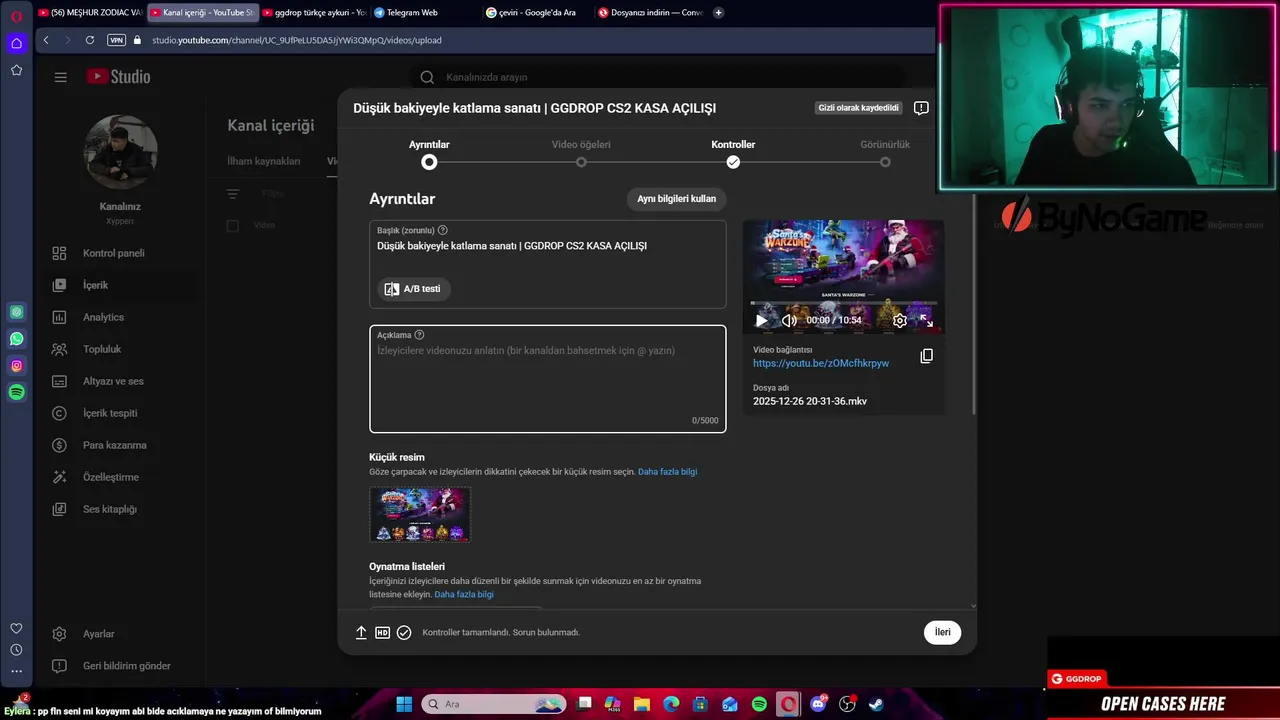Reload the page in browser toolbar
The height and width of the screenshot is (720, 1280).
90,40
